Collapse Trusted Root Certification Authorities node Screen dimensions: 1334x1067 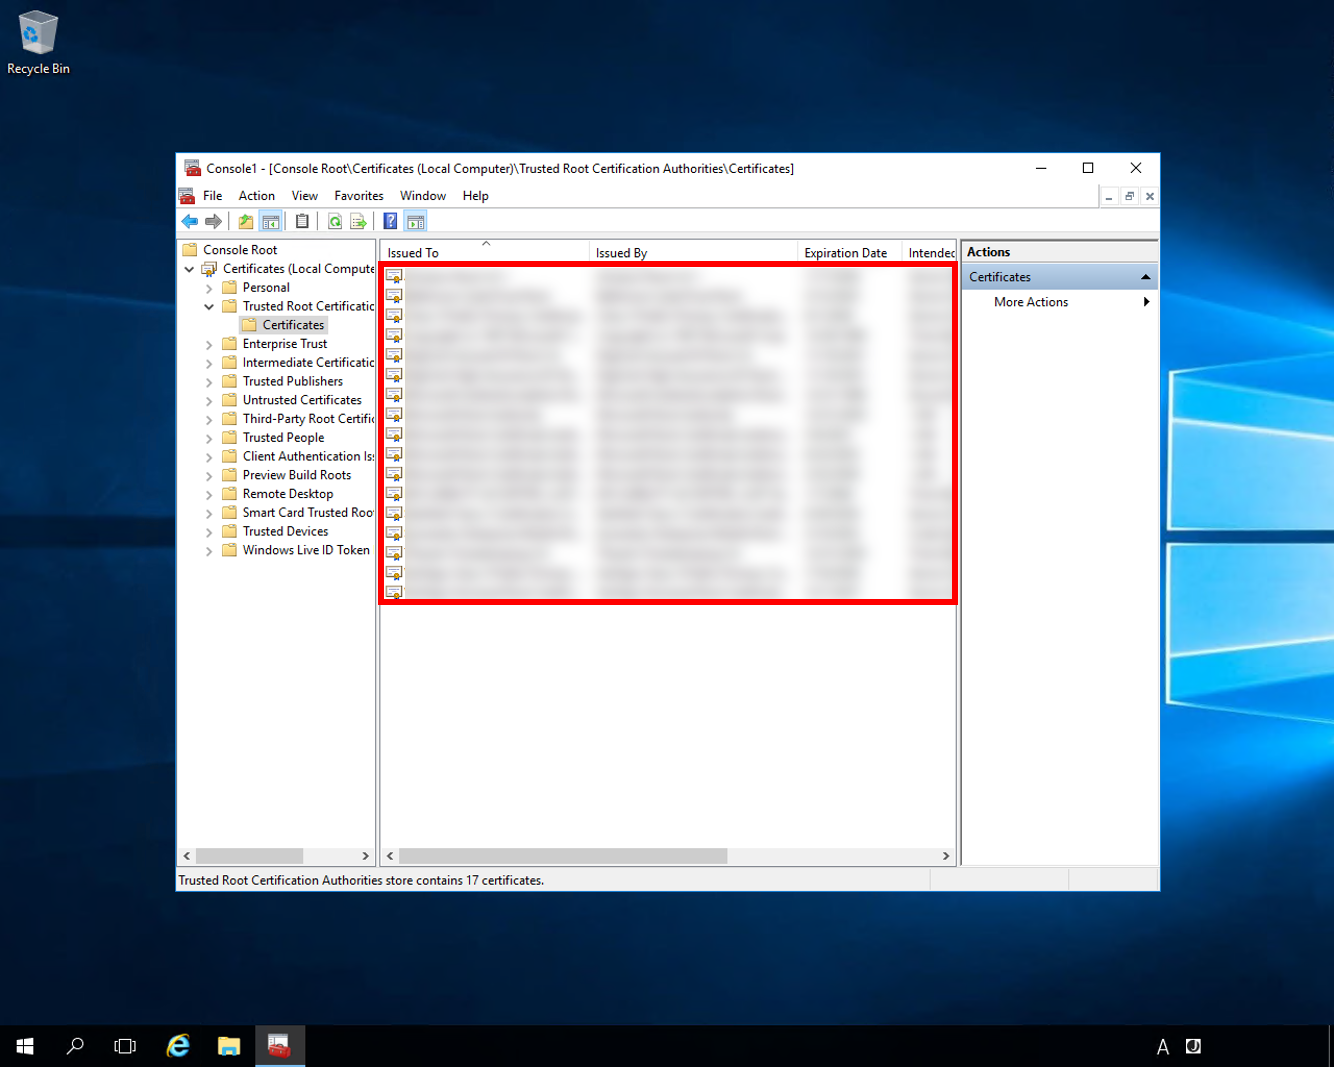pyautogui.click(x=209, y=307)
